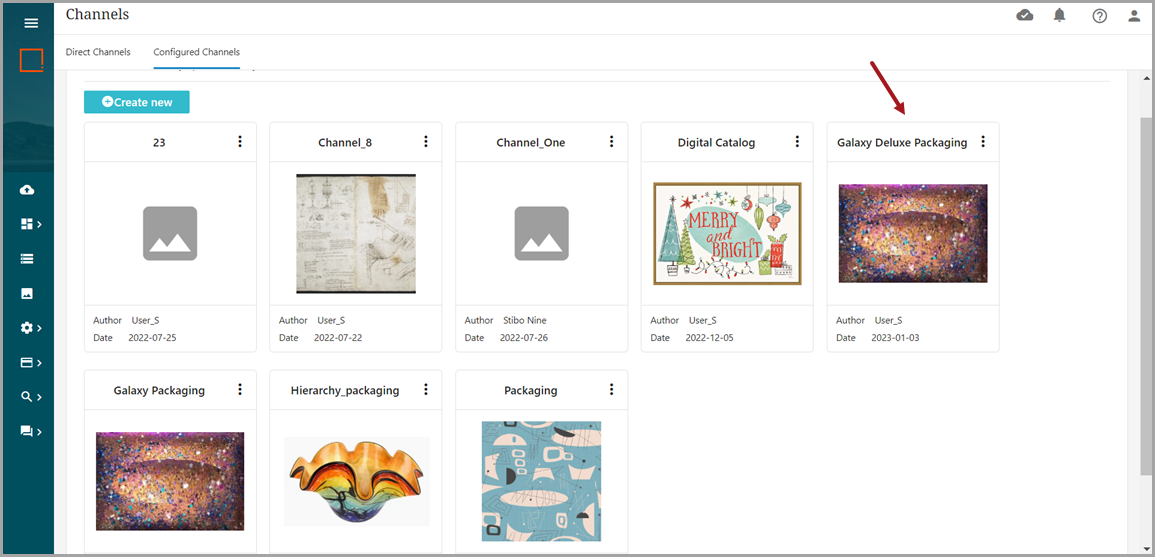Screen dimensions: 1155x557
Task: Open the image assets sidebar icon
Action: point(27,293)
